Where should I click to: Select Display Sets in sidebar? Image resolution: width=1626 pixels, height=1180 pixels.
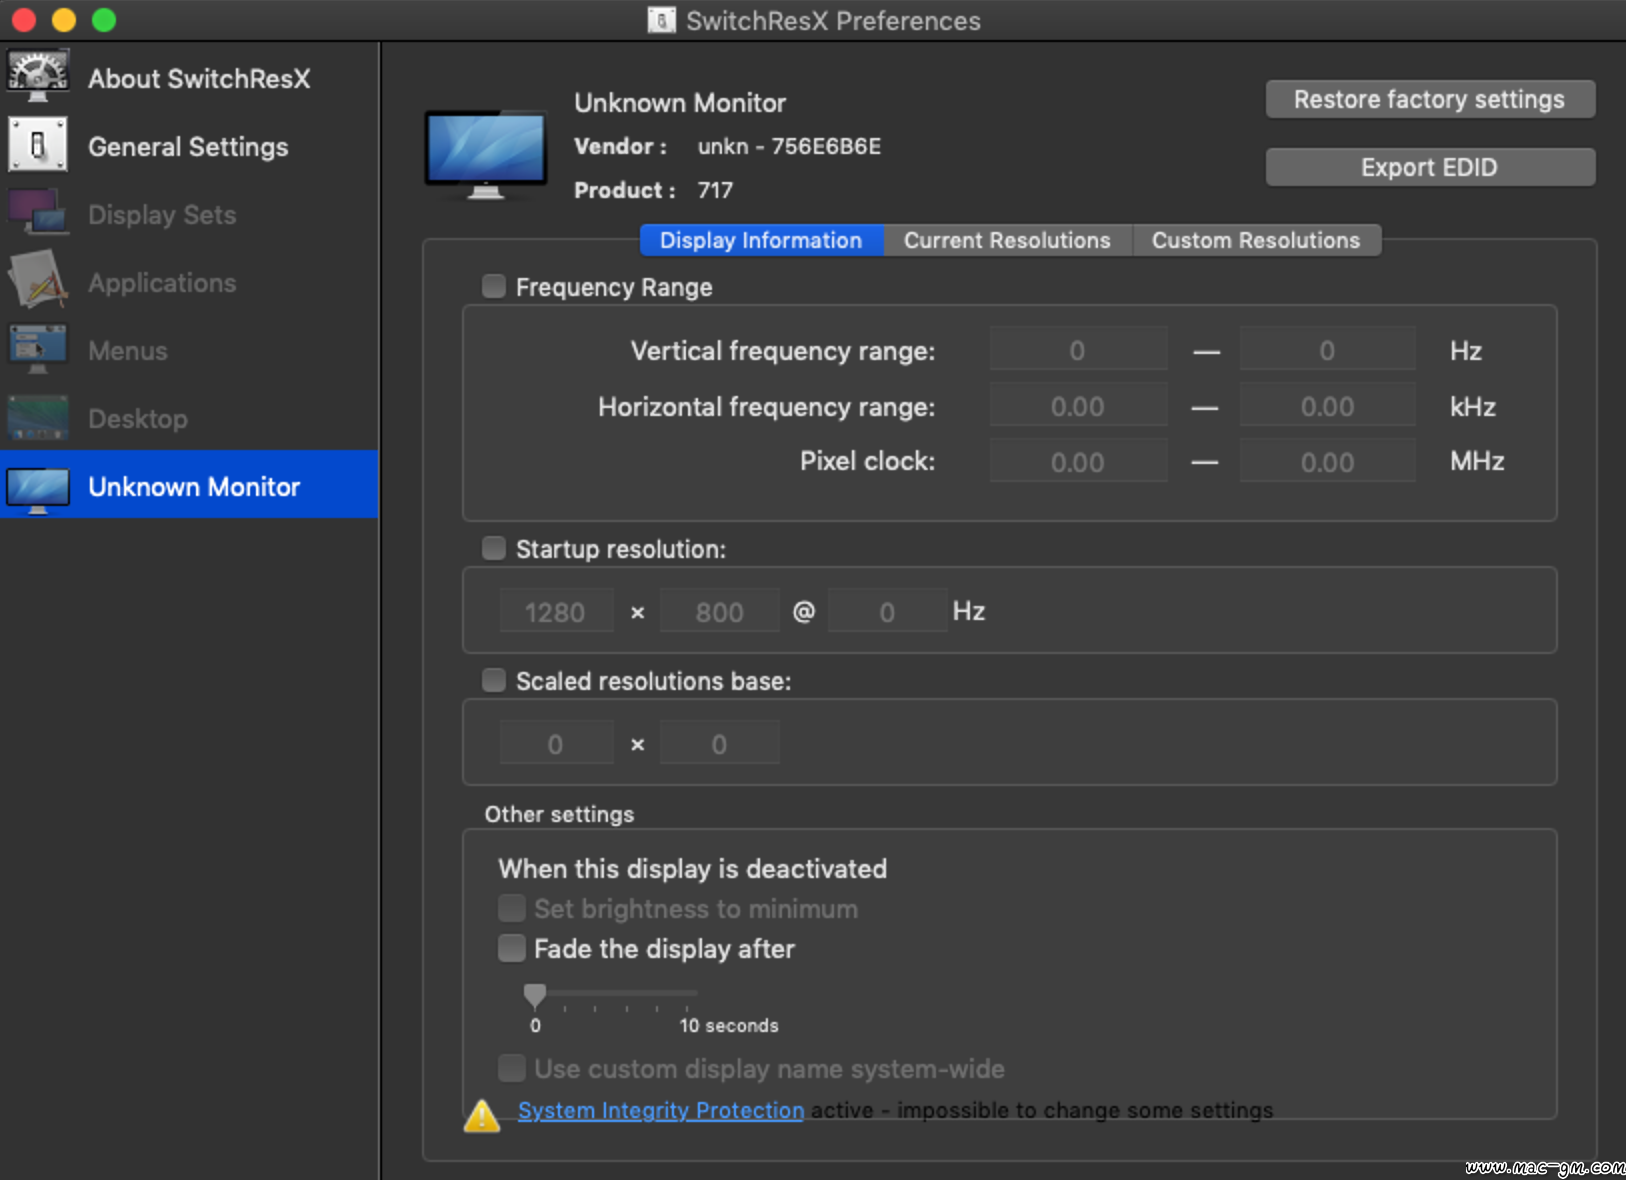pyautogui.click(x=189, y=214)
